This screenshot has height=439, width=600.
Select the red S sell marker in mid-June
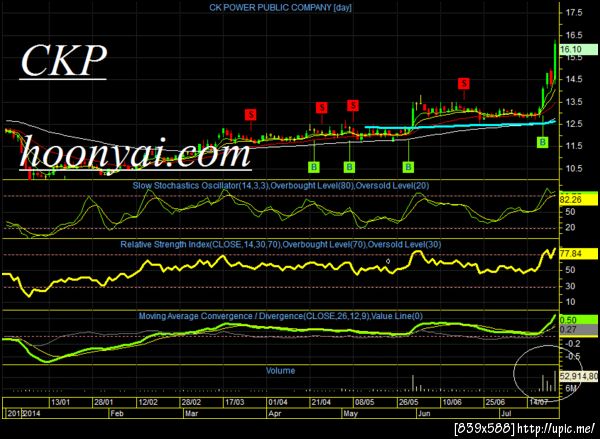click(x=464, y=83)
